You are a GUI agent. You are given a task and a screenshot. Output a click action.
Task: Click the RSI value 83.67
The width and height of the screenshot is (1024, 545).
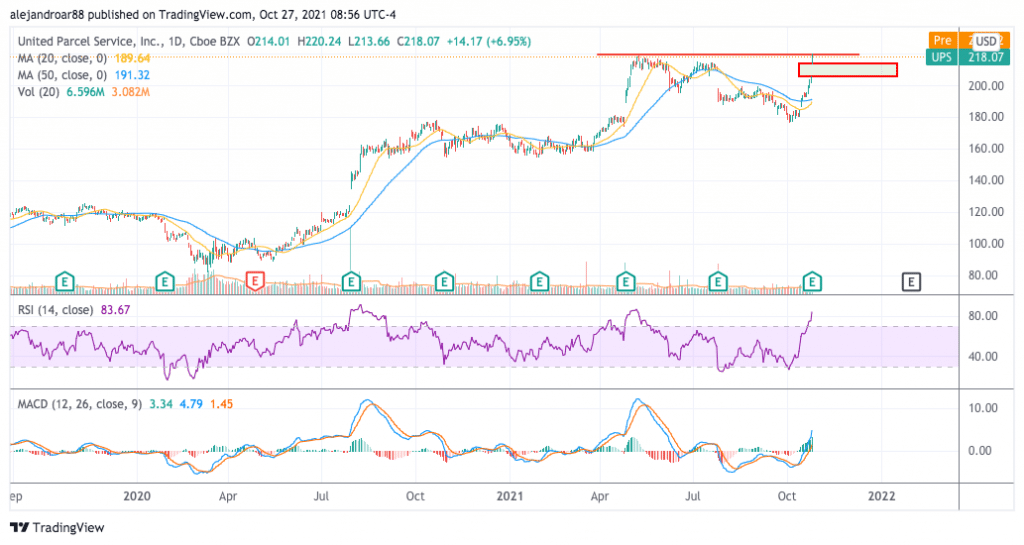(116, 310)
